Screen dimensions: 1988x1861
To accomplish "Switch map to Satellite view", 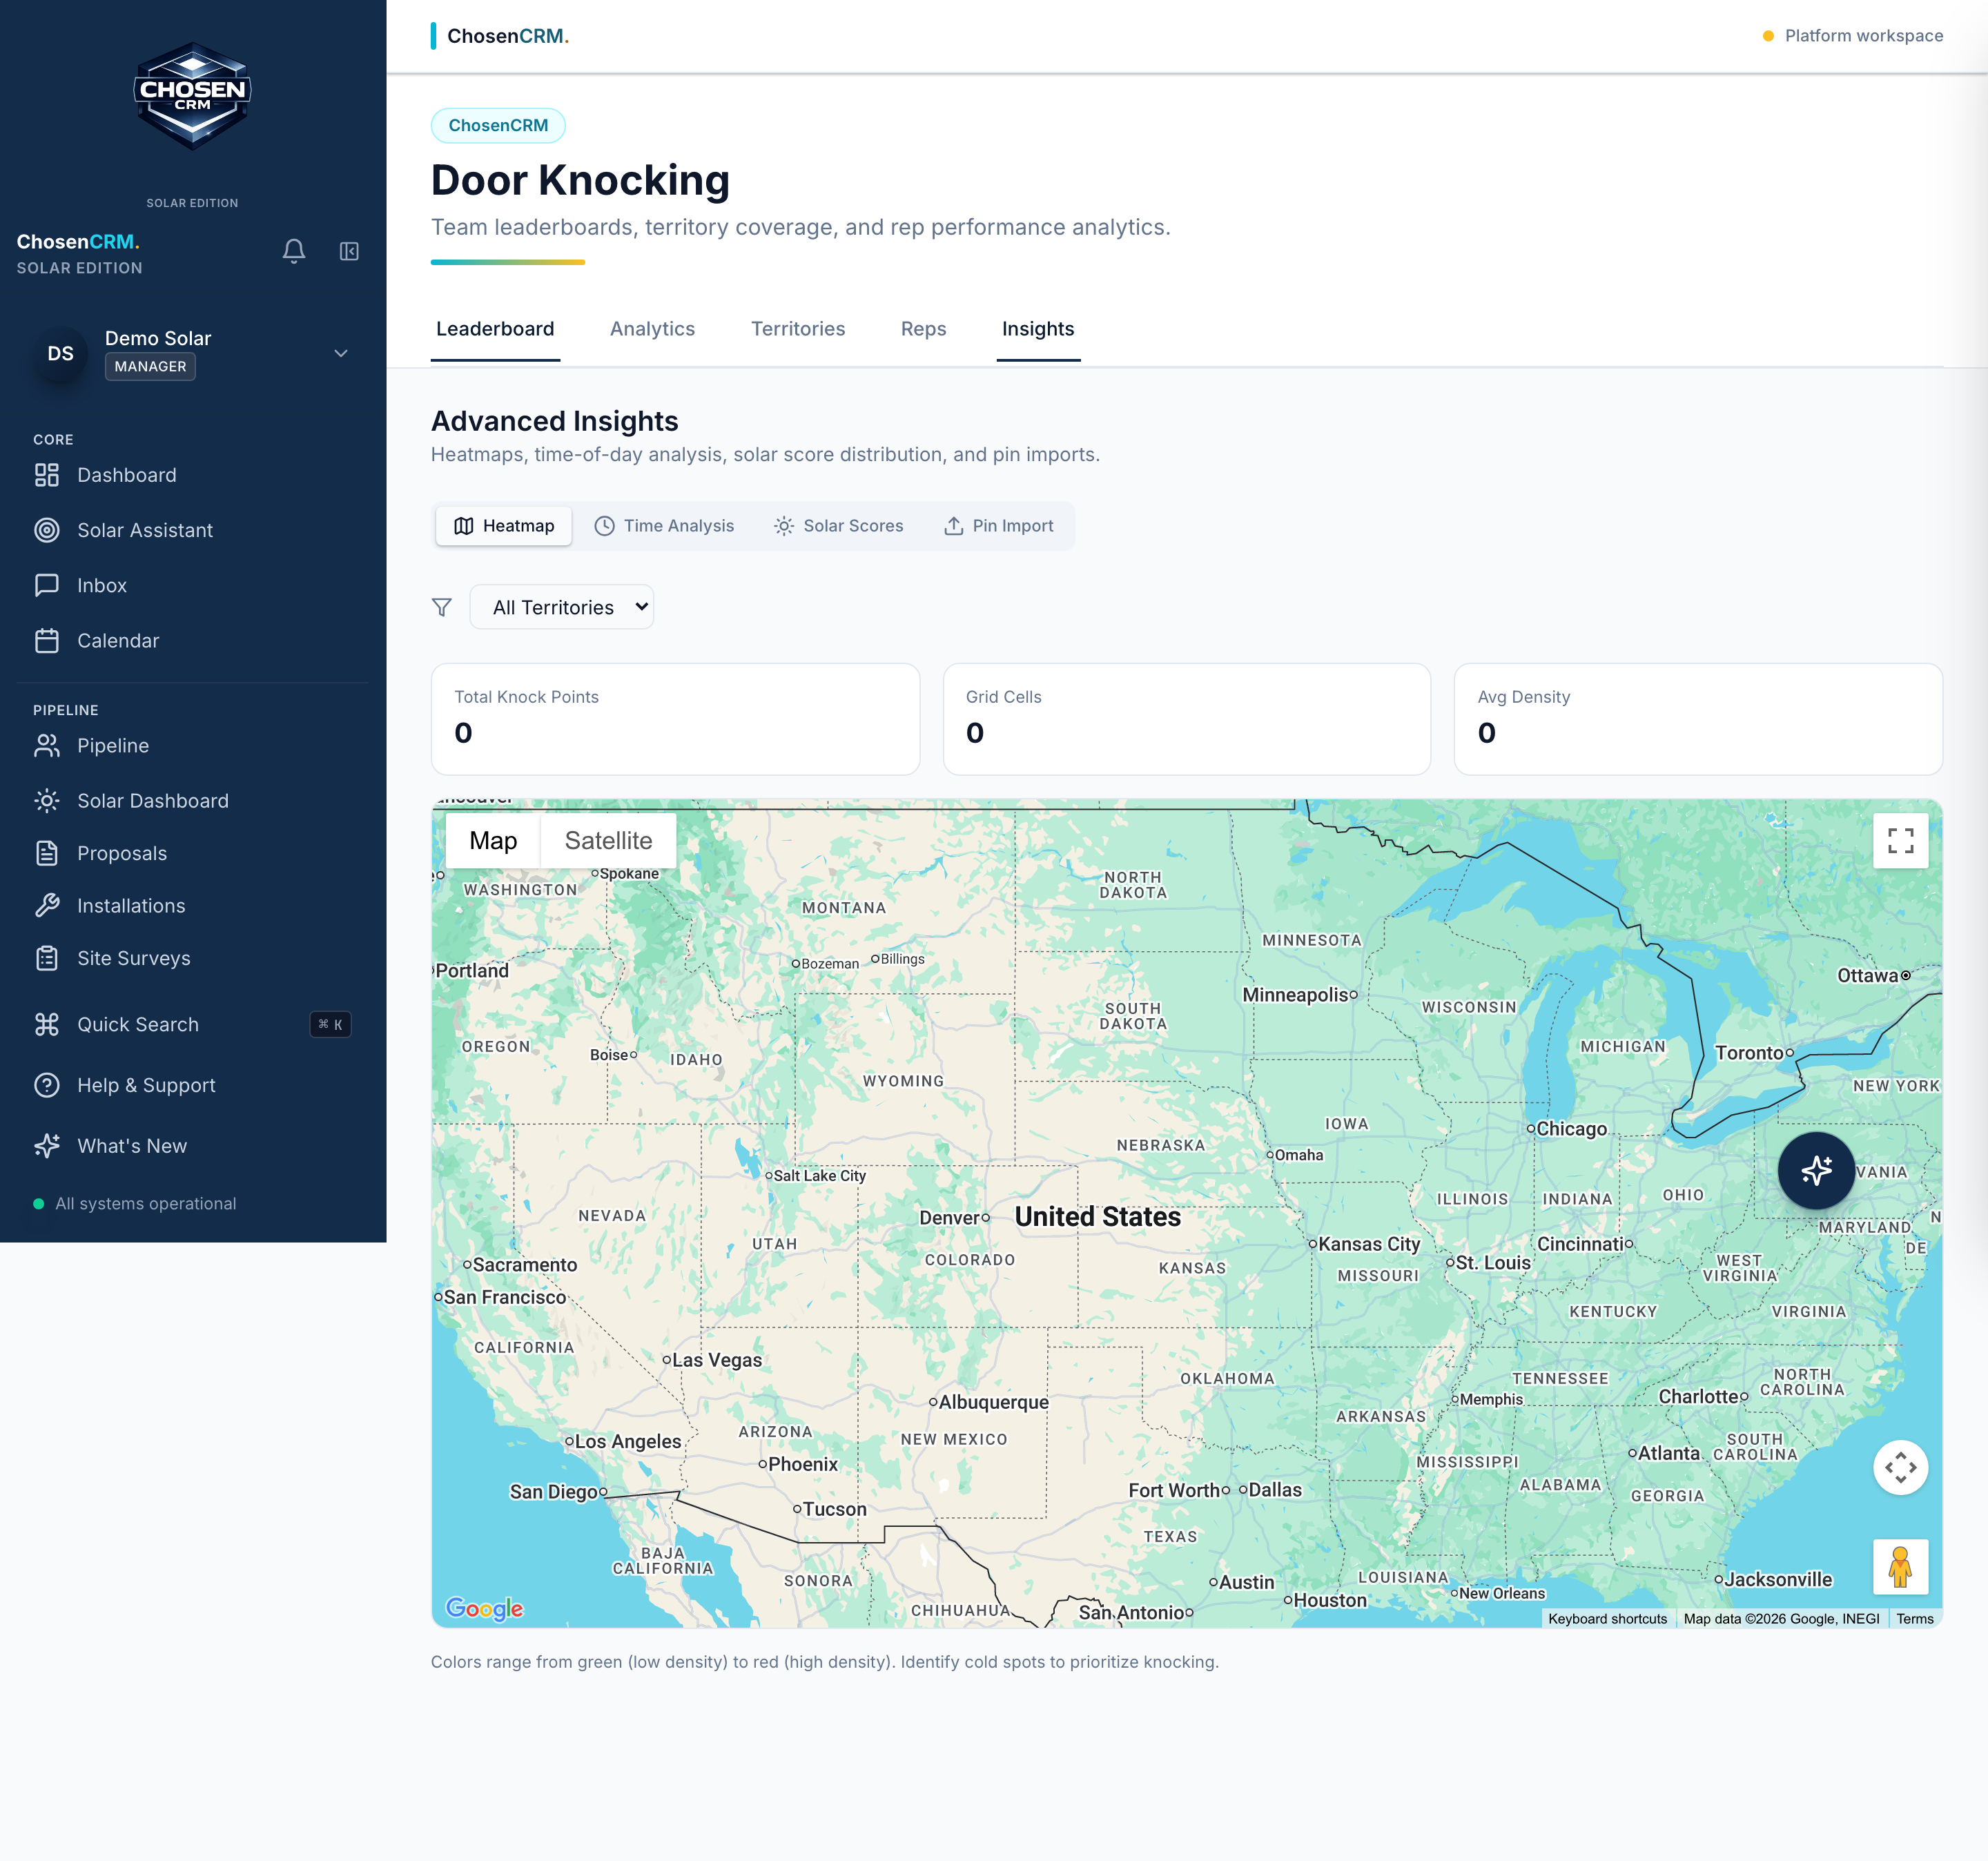I will pos(608,841).
